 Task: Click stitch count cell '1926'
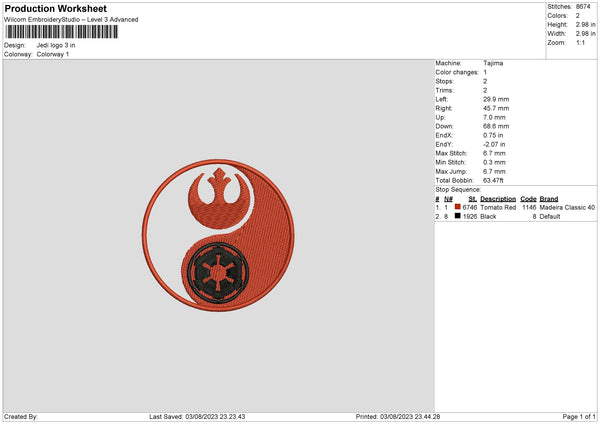(470, 217)
